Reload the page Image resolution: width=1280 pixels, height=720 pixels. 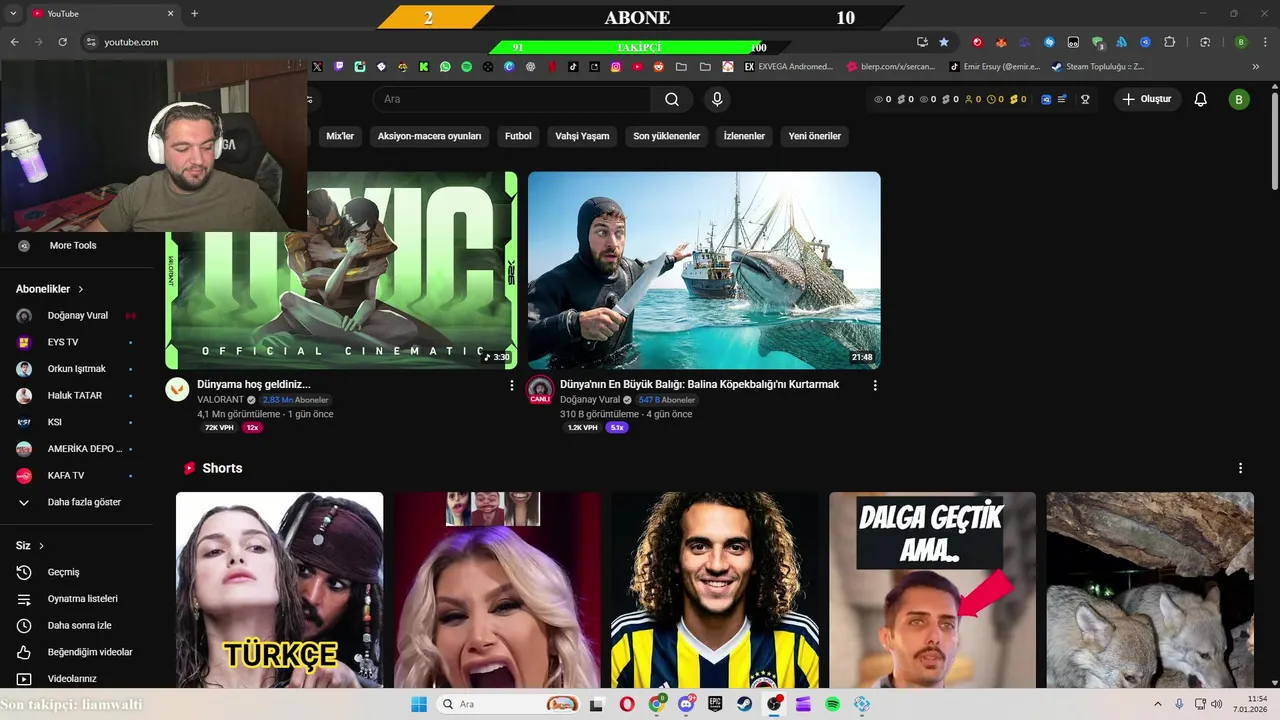click(63, 42)
